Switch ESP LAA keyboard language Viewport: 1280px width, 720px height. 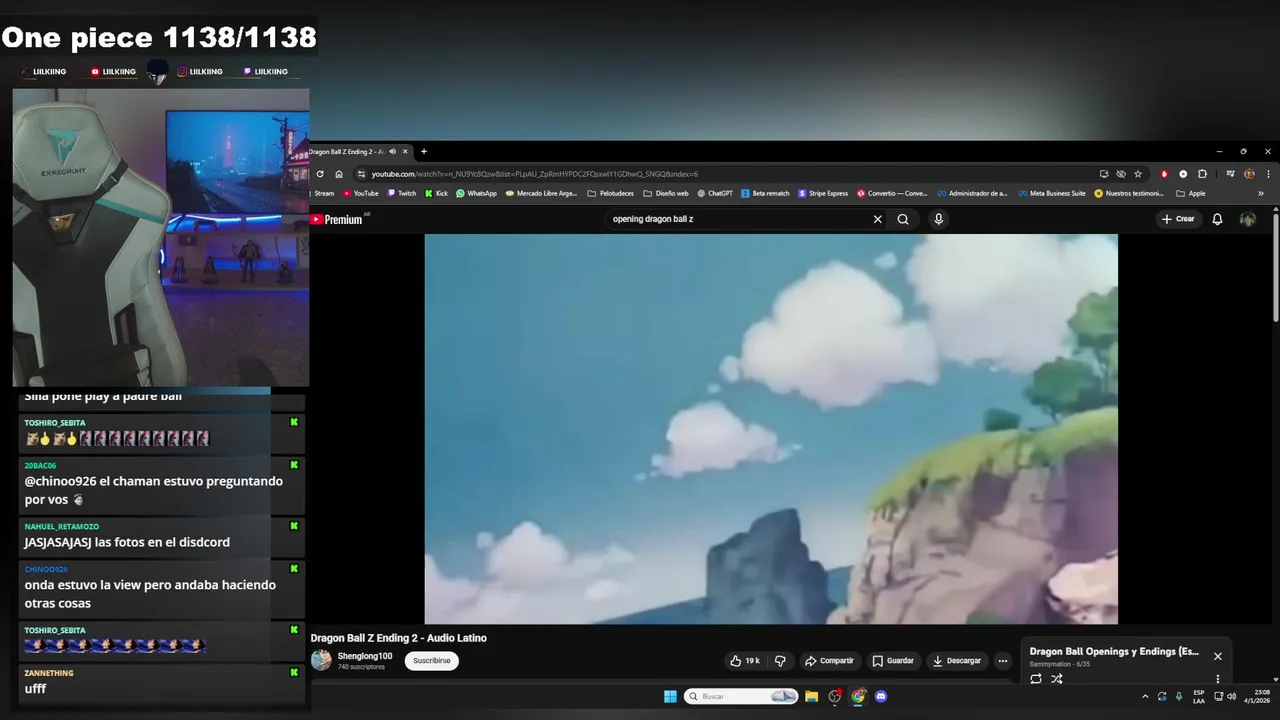pyautogui.click(x=1199, y=696)
